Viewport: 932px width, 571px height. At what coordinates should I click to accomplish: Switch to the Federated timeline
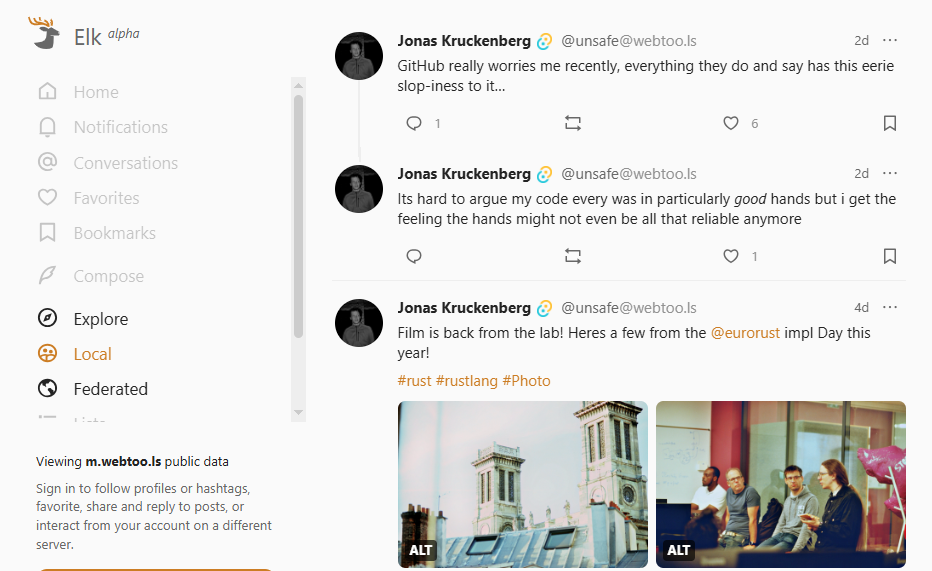(x=110, y=389)
